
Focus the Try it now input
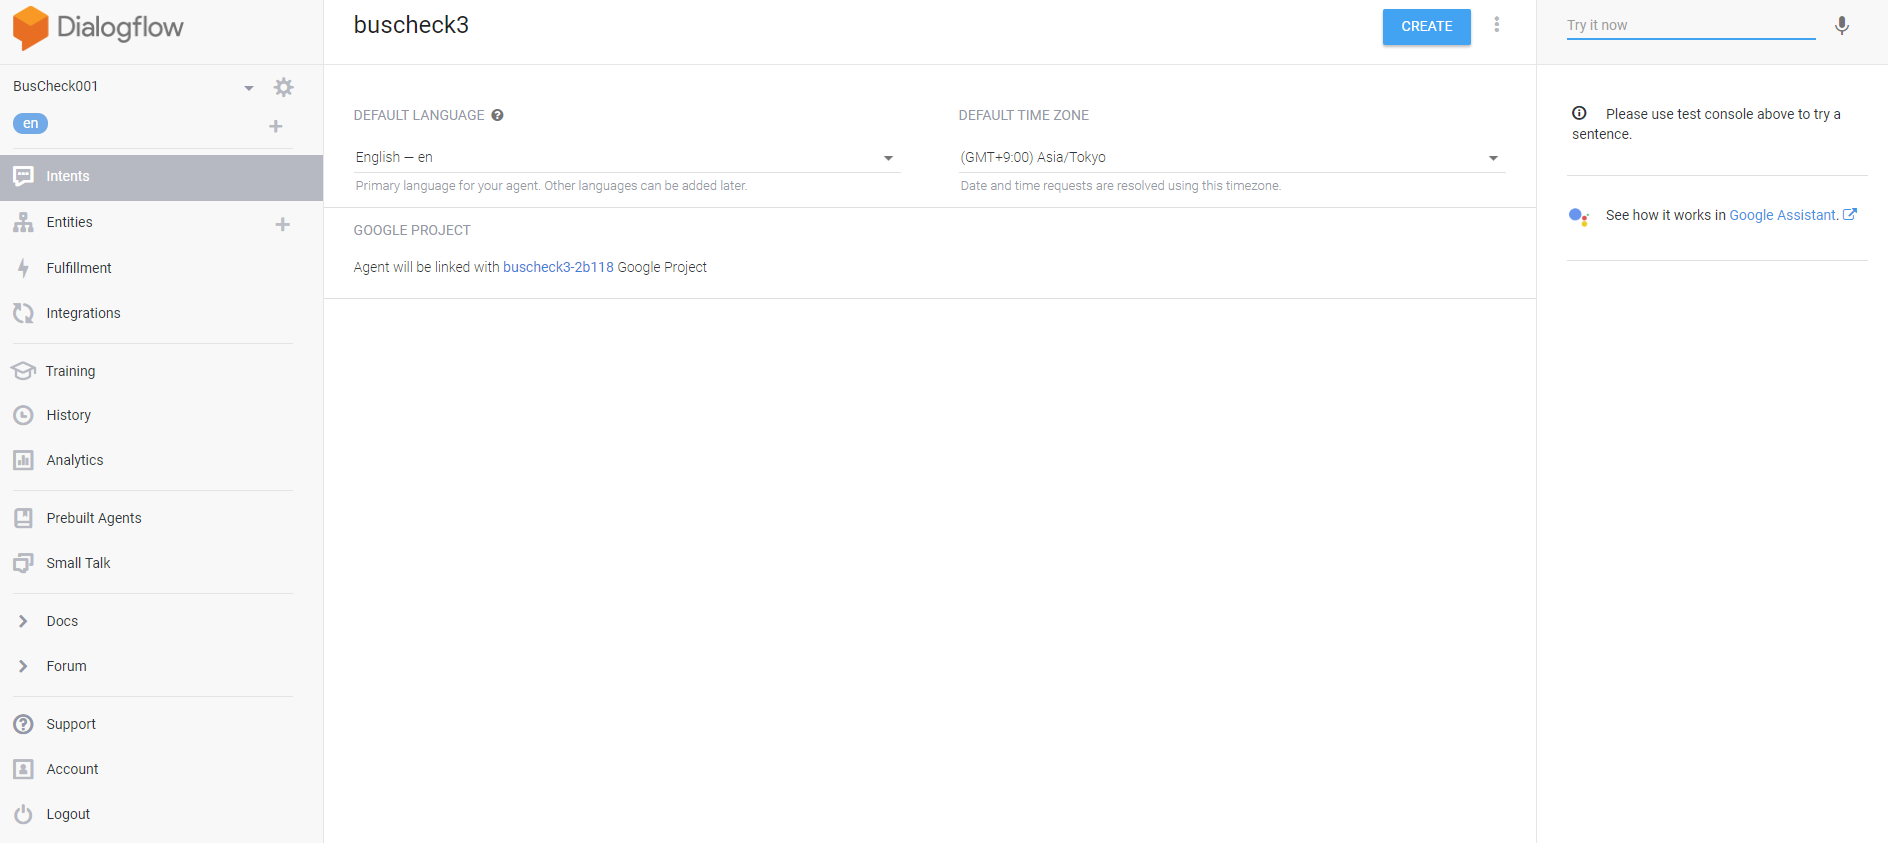coord(1691,26)
